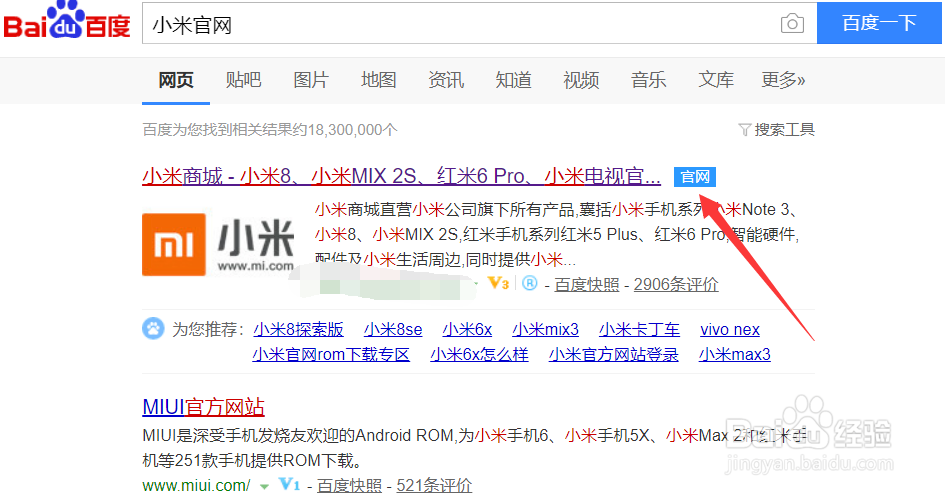The image size is (945, 496).
Task: Open the 2906条评价 reviews link
Action: click(676, 284)
